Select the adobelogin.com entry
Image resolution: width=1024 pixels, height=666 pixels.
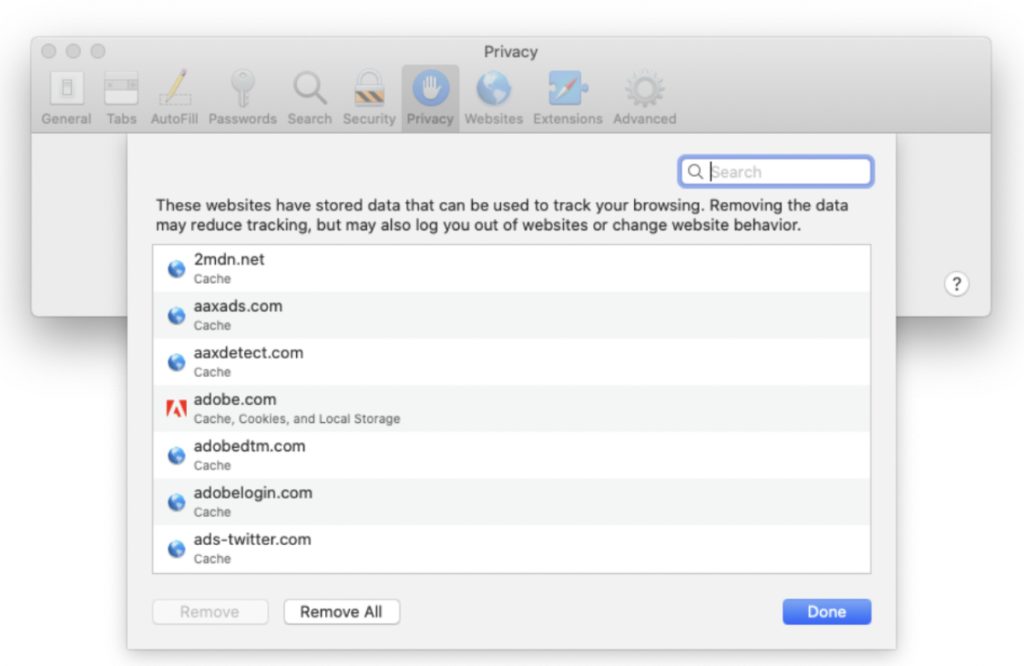pyautogui.click(x=511, y=502)
